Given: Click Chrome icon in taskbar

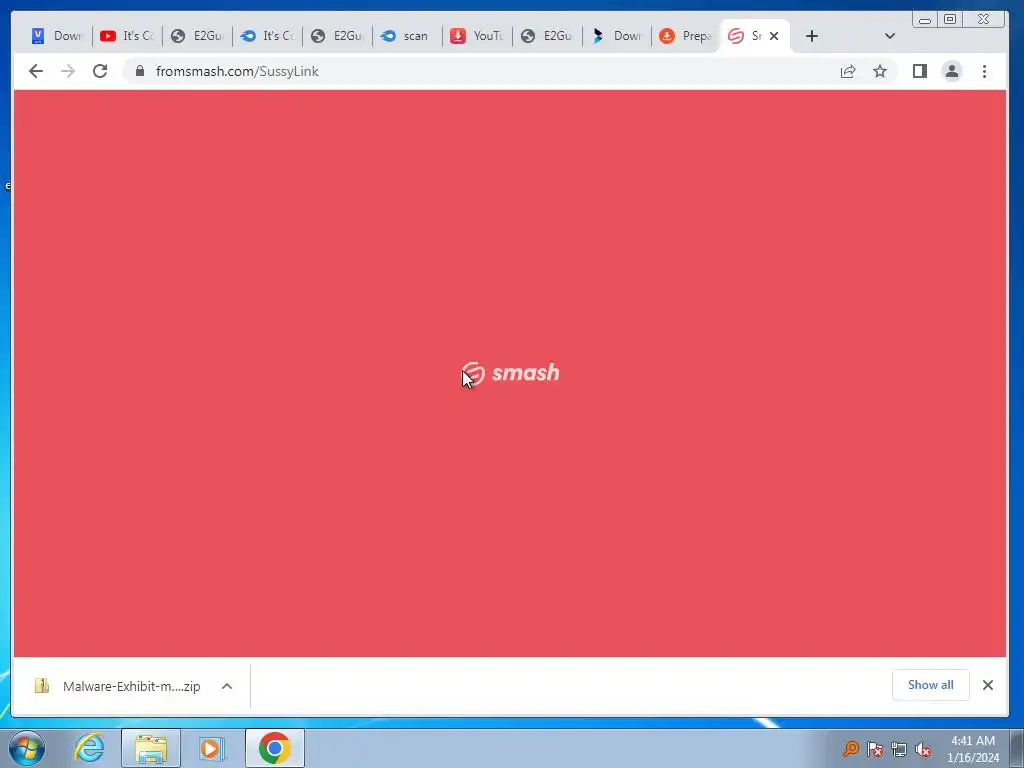Looking at the screenshot, I should (x=274, y=748).
